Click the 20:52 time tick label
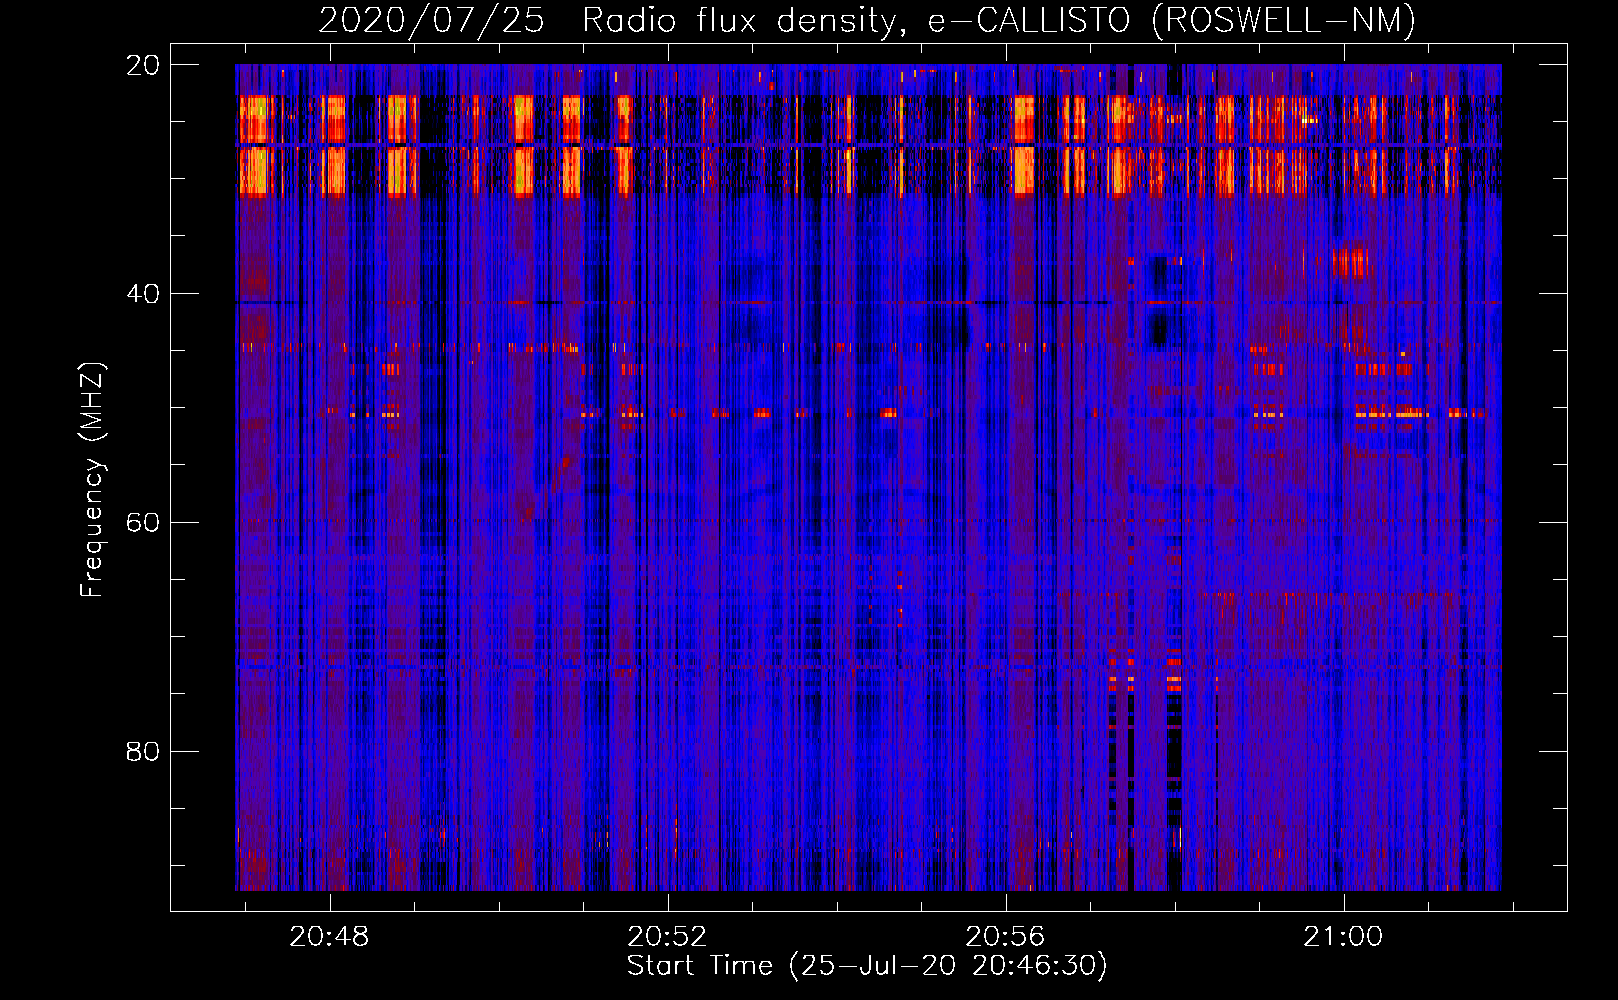The width and height of the screenshot is (1618, 1000). pos(667,937)
